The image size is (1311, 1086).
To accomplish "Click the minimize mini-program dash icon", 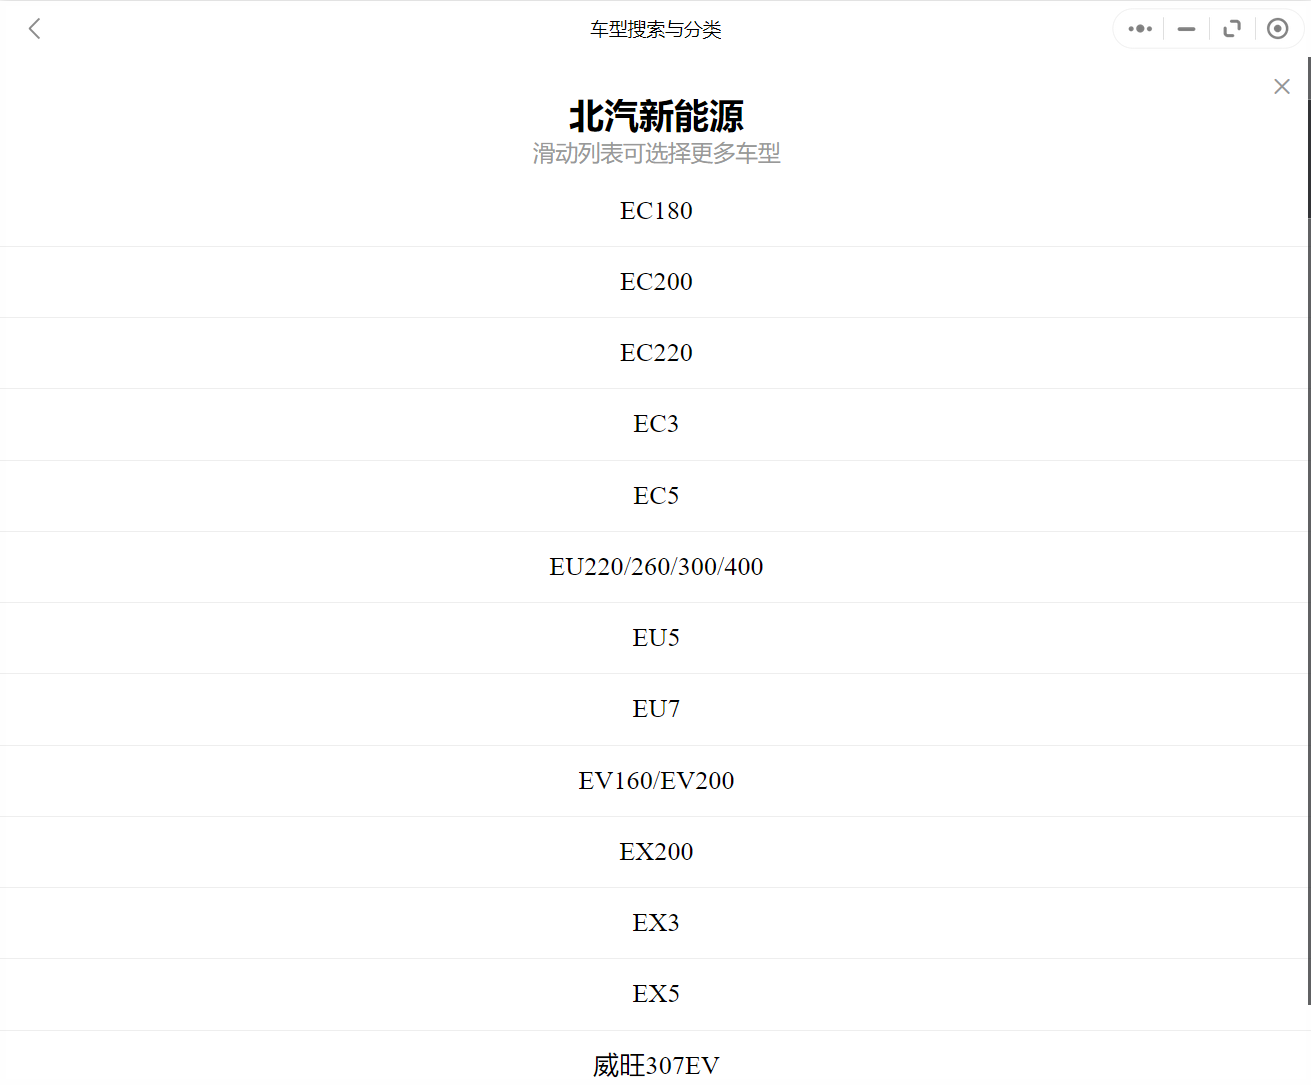I will [x=1186, y=29].
